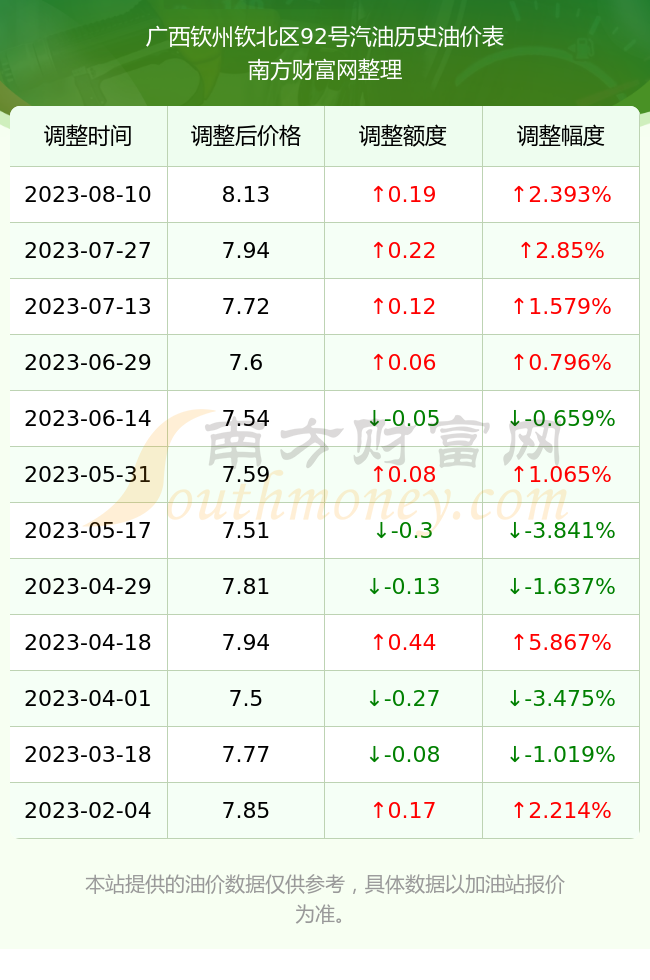Click the ↑5.867% percentage cell
The width and height of the screenshot is (650, 980).
(561, 642)
